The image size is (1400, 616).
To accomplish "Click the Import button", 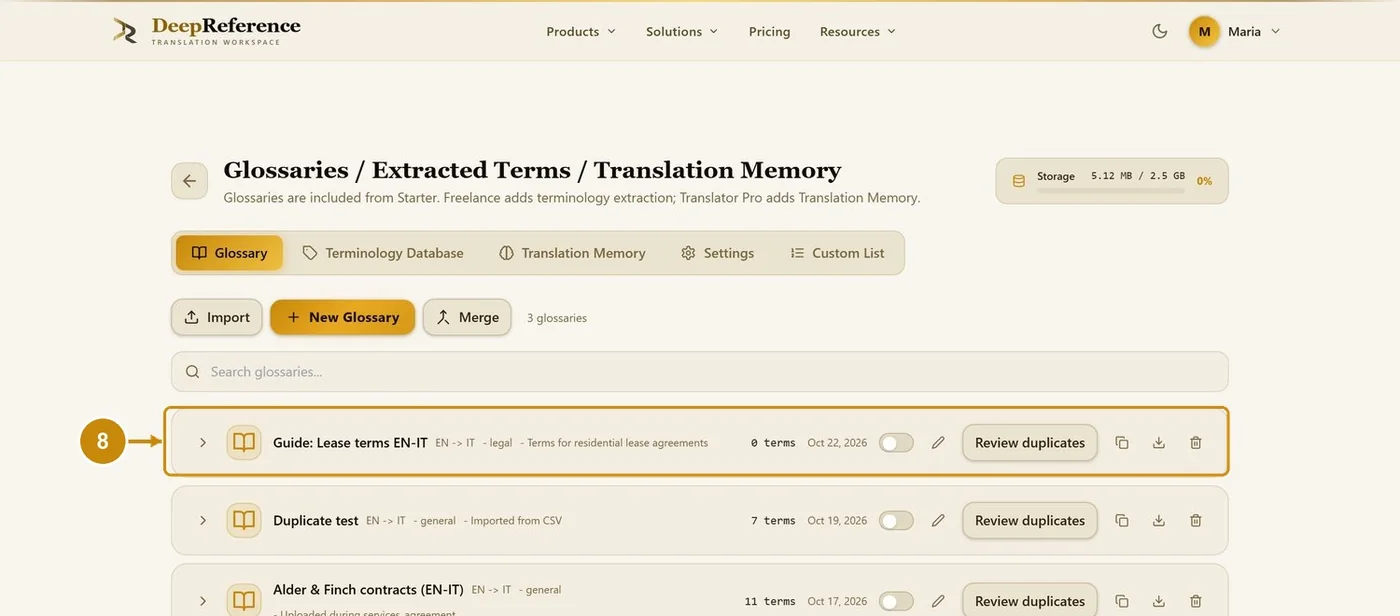I will (x=217, y=317).
